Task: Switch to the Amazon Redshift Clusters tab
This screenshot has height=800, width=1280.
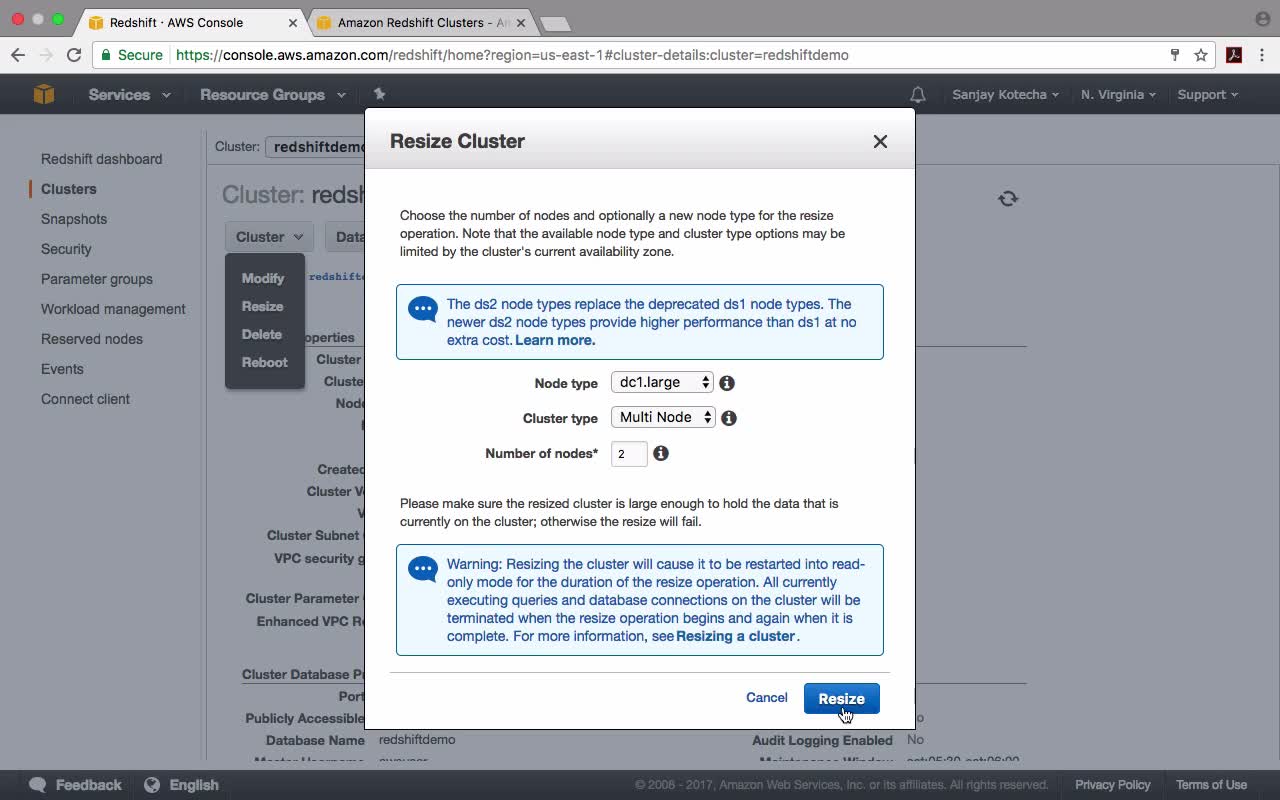Action: click(x=422, y=22)
